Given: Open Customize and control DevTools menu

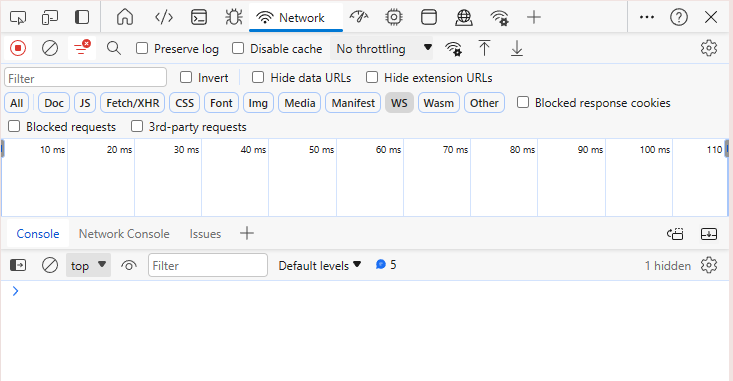Looking at the screenshot, I should point(647,17).
